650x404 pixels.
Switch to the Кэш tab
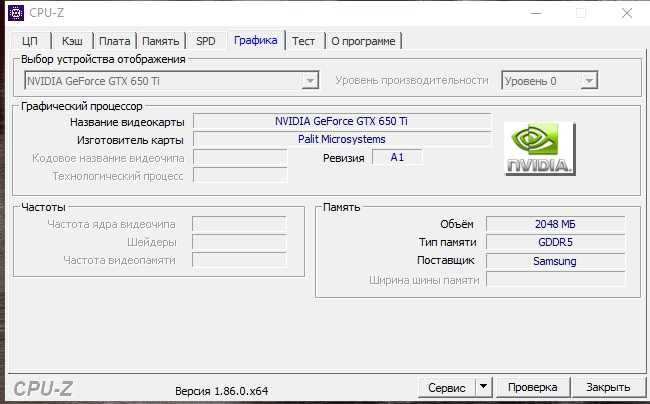[x=72, y=41]
